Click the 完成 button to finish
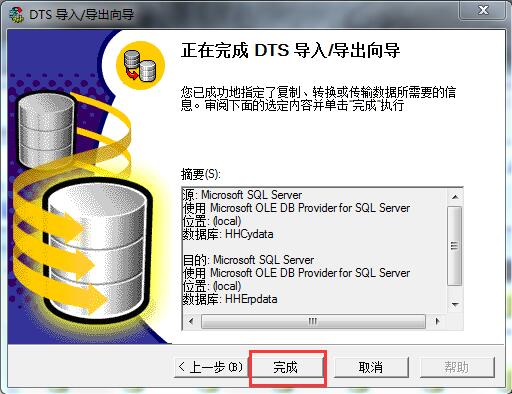The height and width of the screenshot is (394, 512). 288,367
